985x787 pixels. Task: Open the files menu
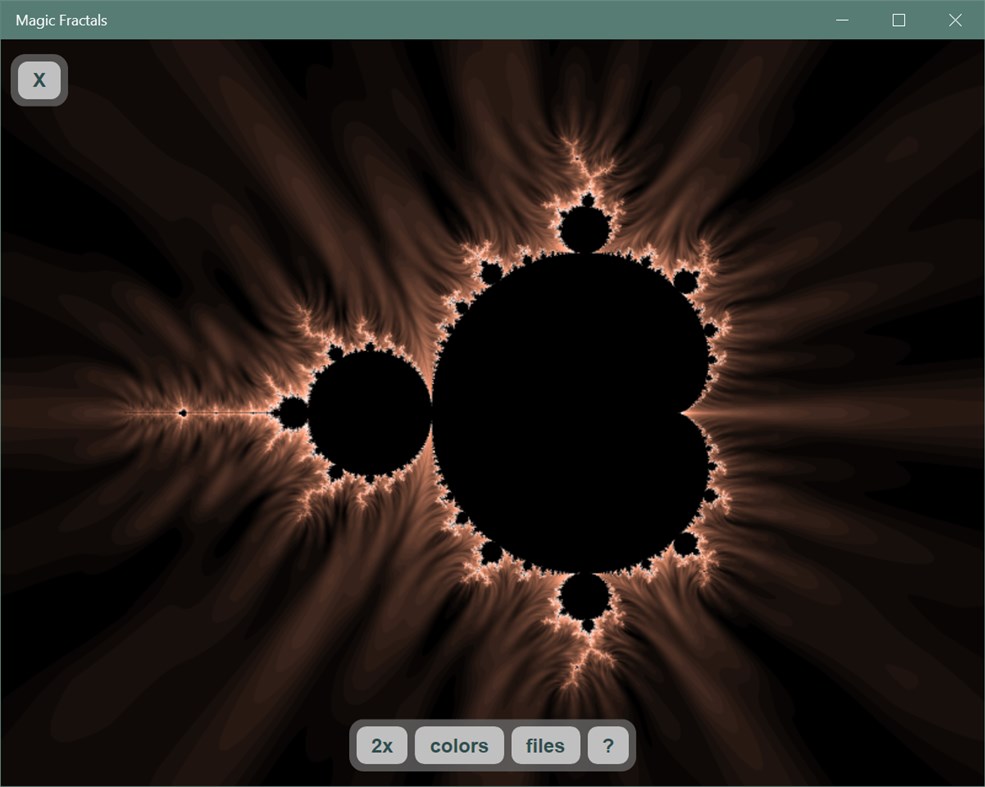click(x=545, y=745)
